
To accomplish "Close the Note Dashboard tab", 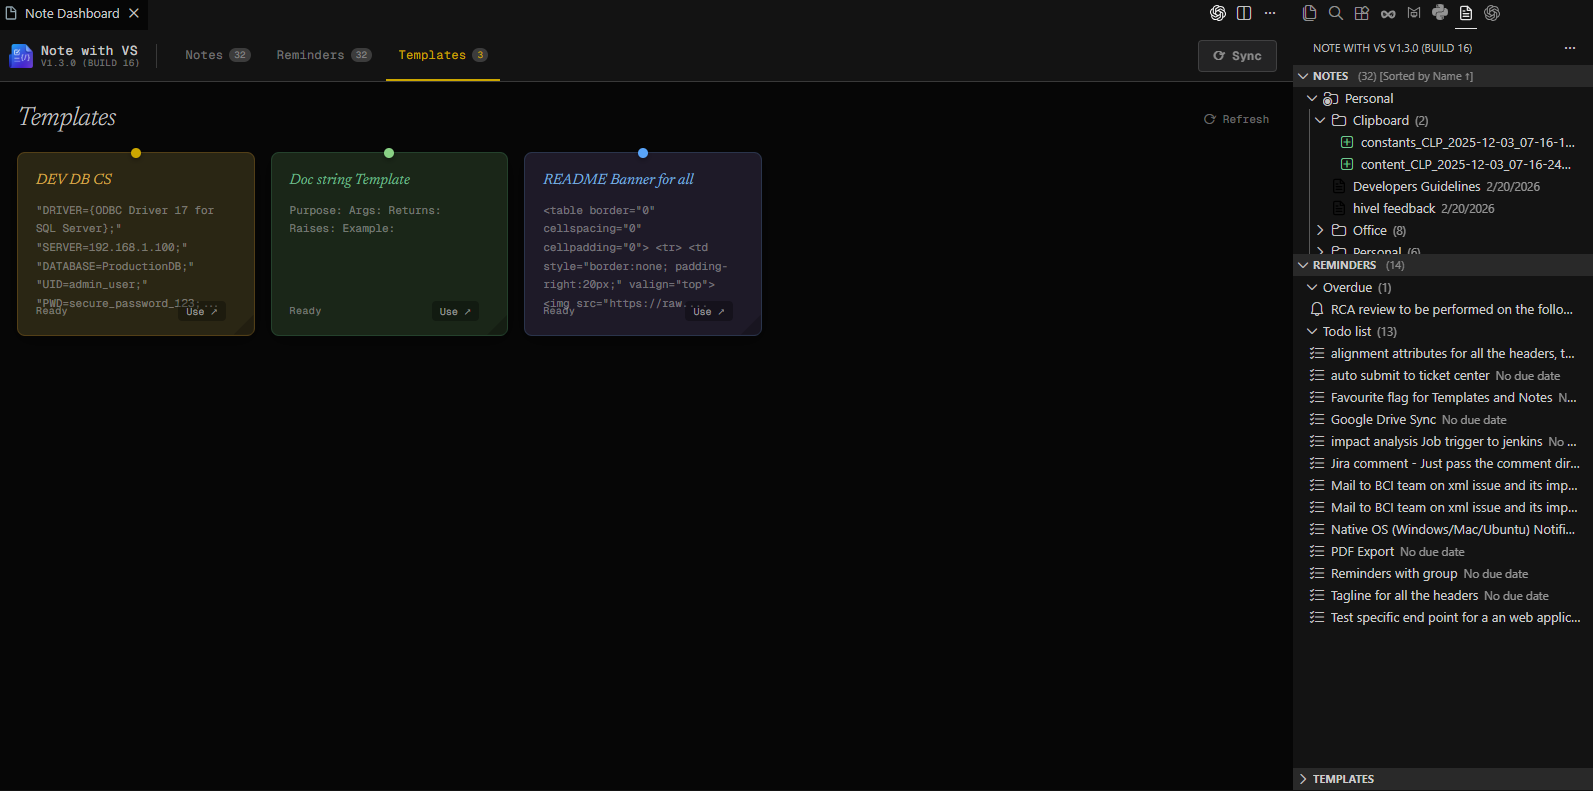I will pyautogui.click(x=134, y=13).
